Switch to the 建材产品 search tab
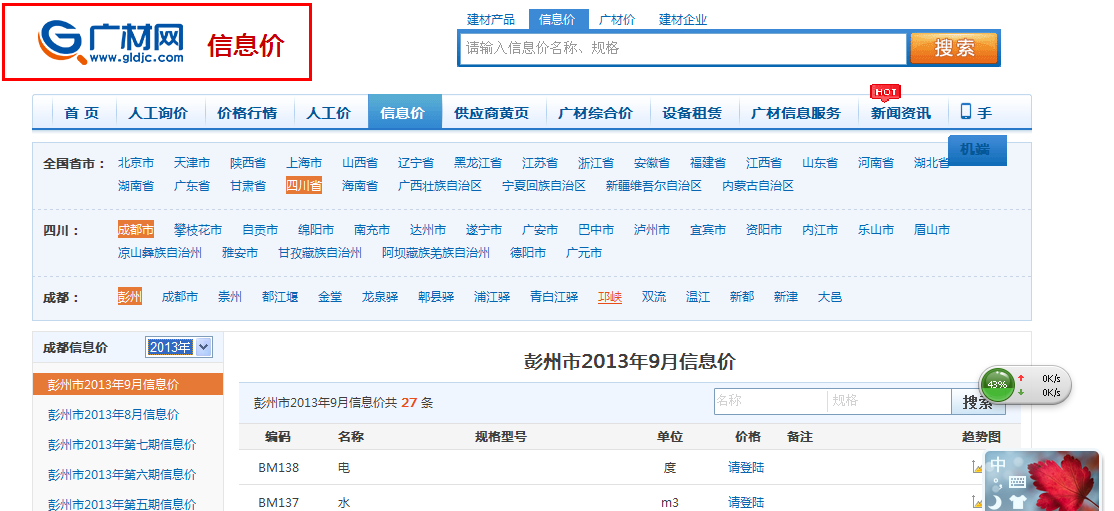Image resolution: width=1114 pixels, height=511 pixels. 491,20
